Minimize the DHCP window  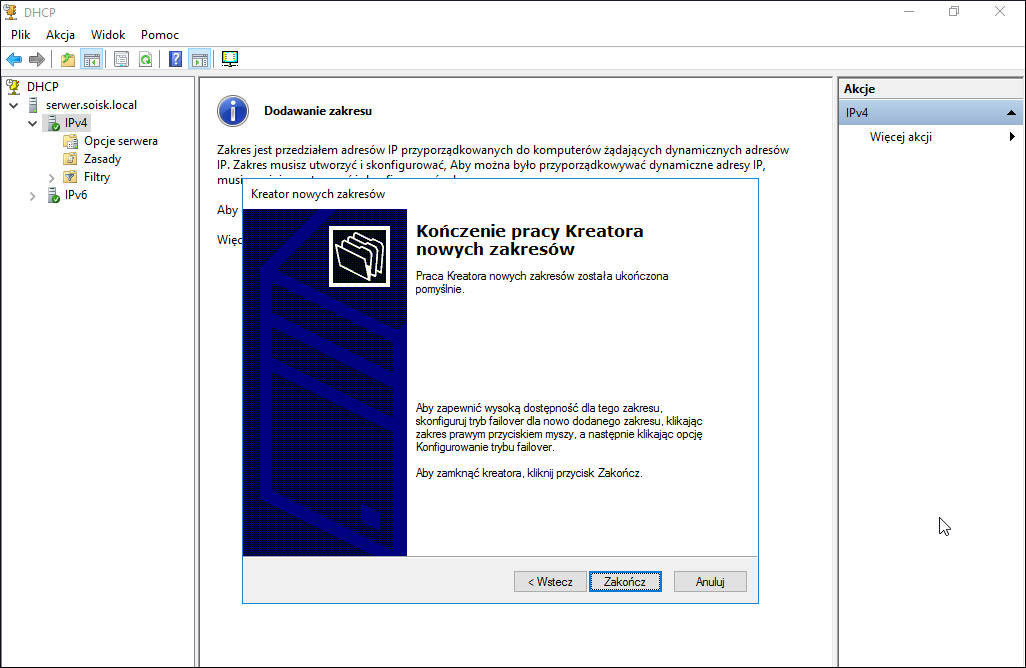[x=909, y=11]
